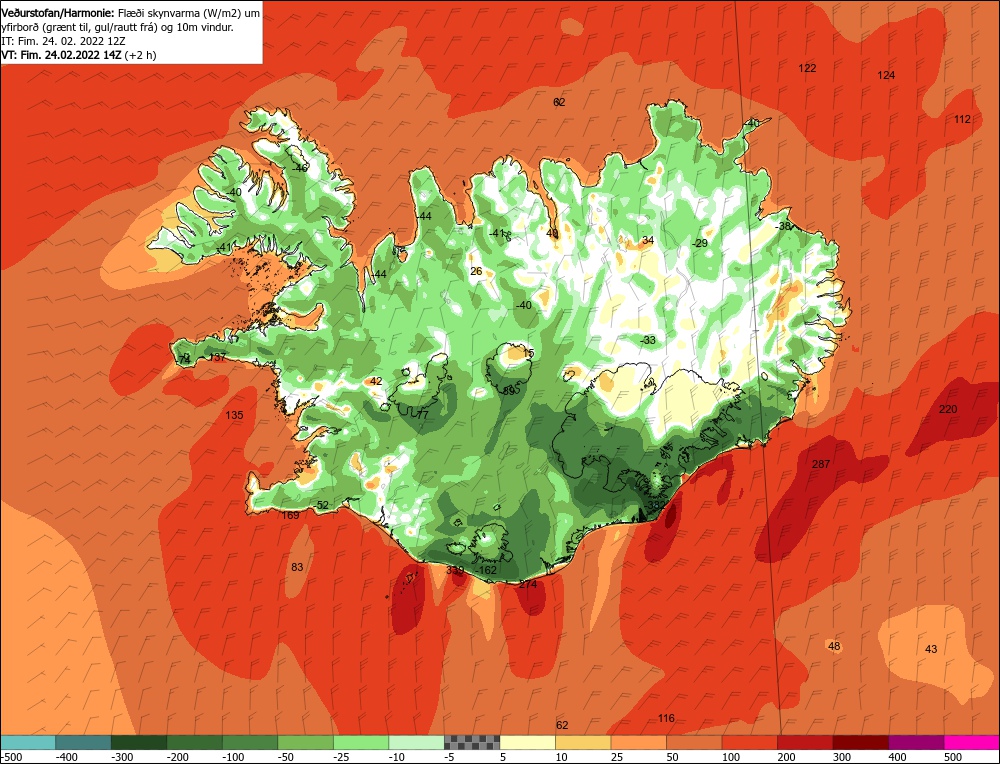Pick the red-orange legend swatch between 100 and 200

pyautogui.click(x=749, y=742)
